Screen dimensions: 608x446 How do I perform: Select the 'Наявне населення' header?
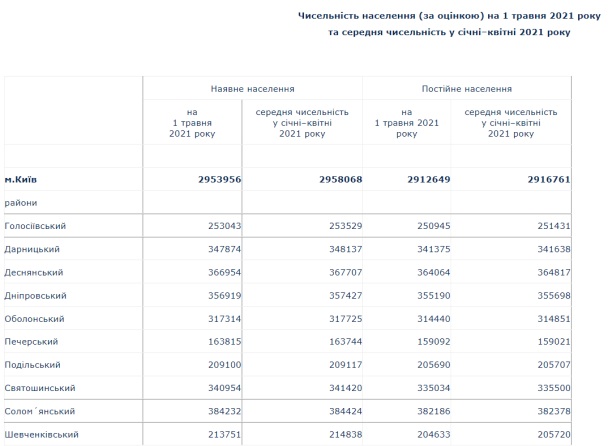(x=252, y=89)
